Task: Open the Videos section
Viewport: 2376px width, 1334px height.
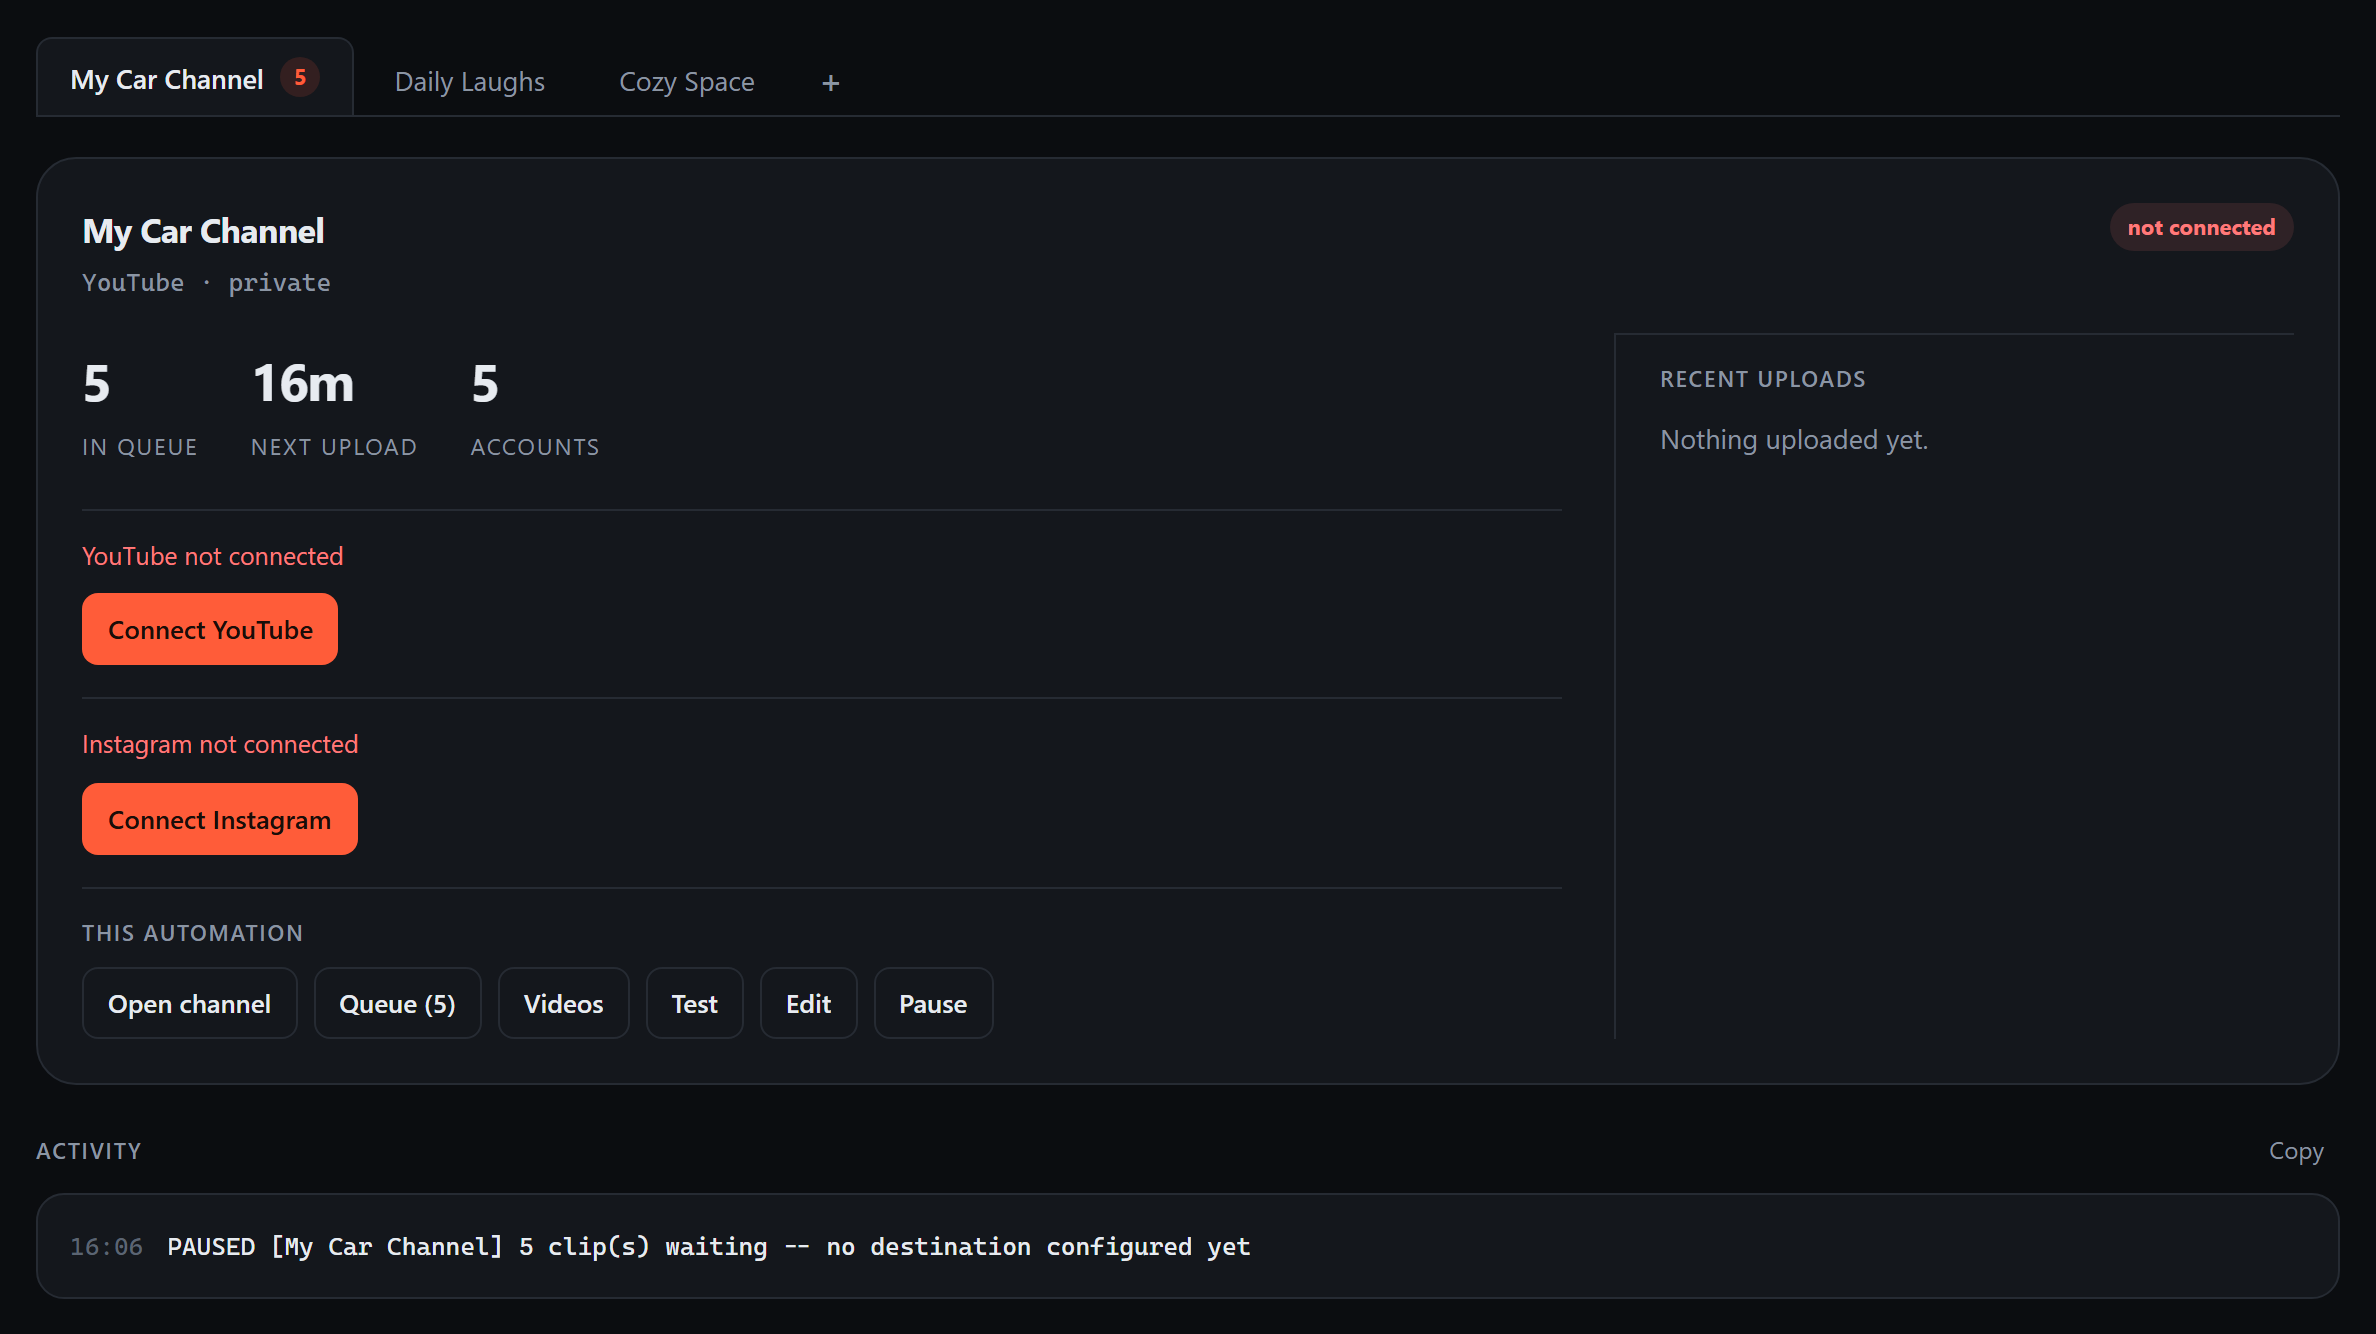Action: click(x=563, y=1003)
